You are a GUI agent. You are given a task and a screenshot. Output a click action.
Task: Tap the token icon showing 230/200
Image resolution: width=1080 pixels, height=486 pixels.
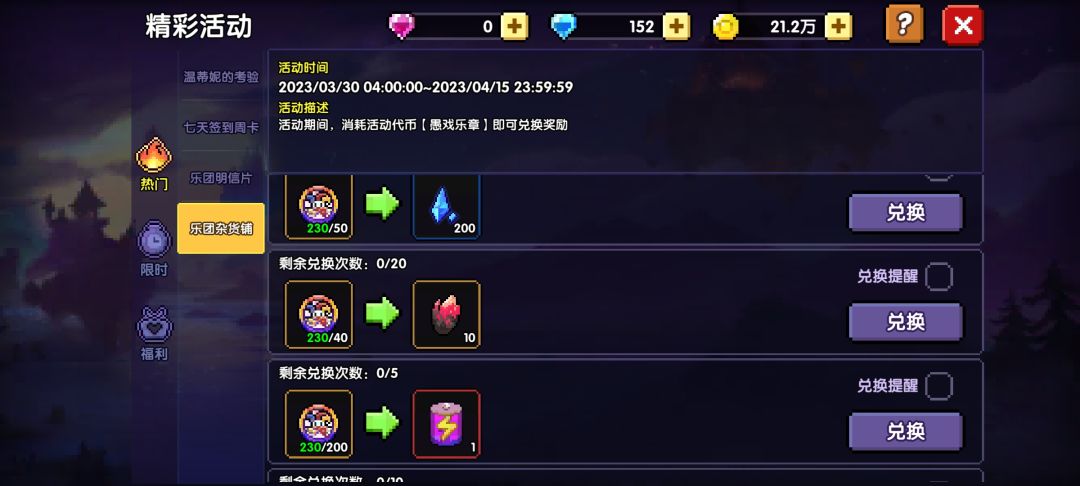pyautogui.click(x=318, y=424)
